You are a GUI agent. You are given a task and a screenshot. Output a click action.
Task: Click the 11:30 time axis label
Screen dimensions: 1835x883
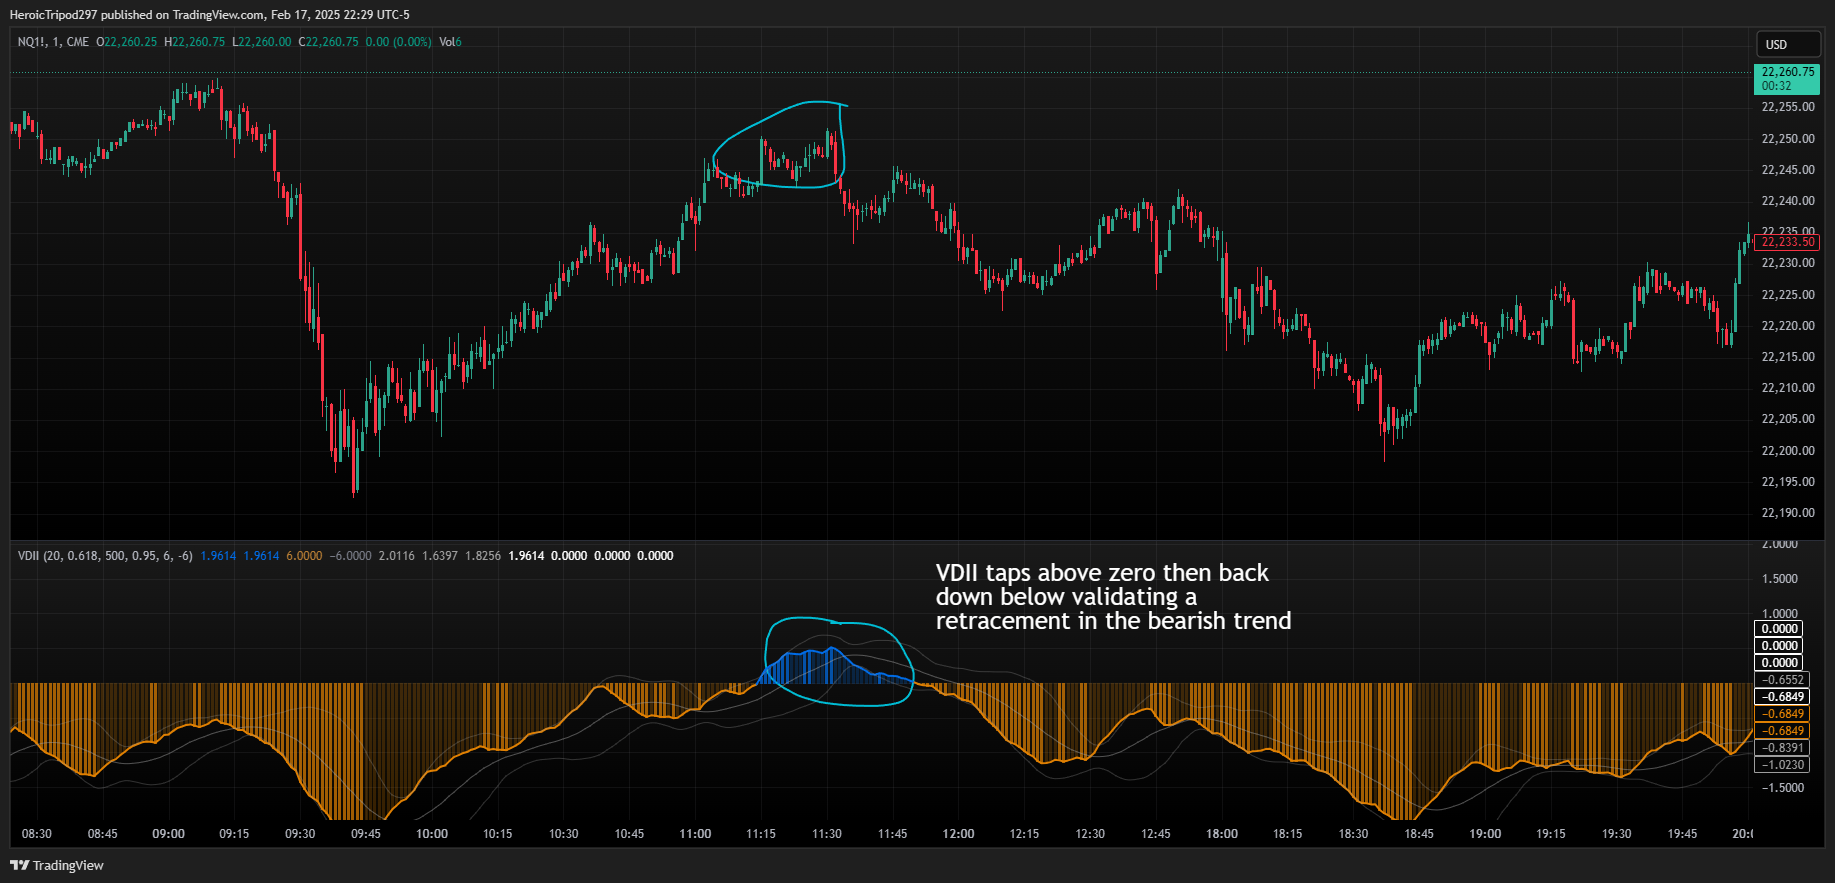pyautogui.click(x=827, y=834)
